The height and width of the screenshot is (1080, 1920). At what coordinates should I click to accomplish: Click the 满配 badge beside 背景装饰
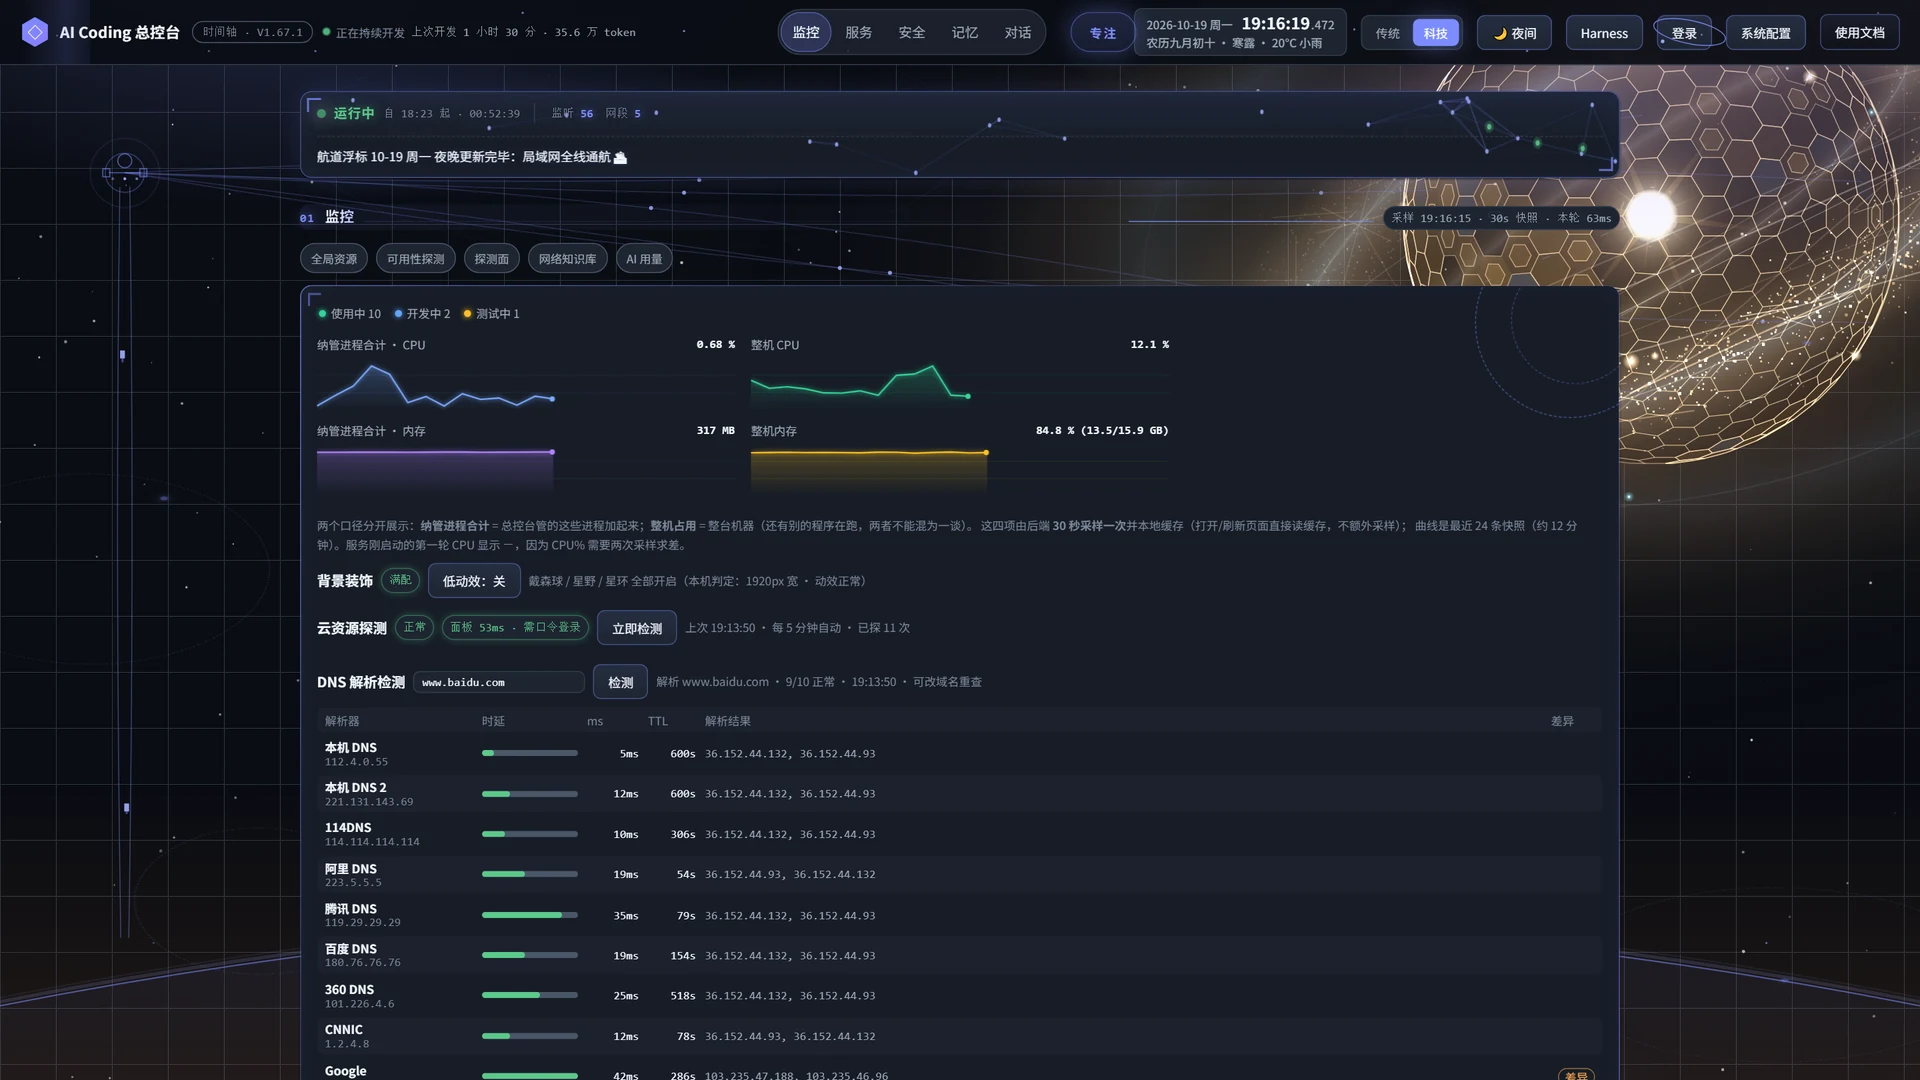click(400, 580)
